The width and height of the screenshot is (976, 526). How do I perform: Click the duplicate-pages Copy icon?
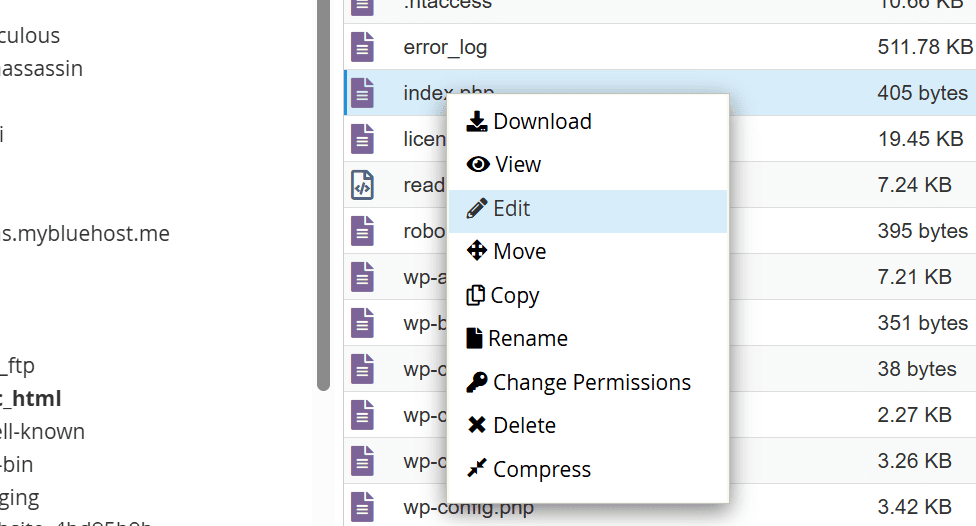tap(476, 295)
